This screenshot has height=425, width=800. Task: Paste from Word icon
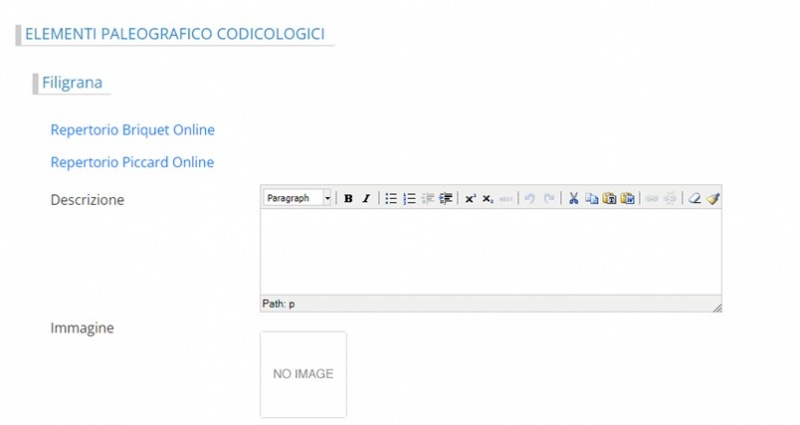(627, 199)
